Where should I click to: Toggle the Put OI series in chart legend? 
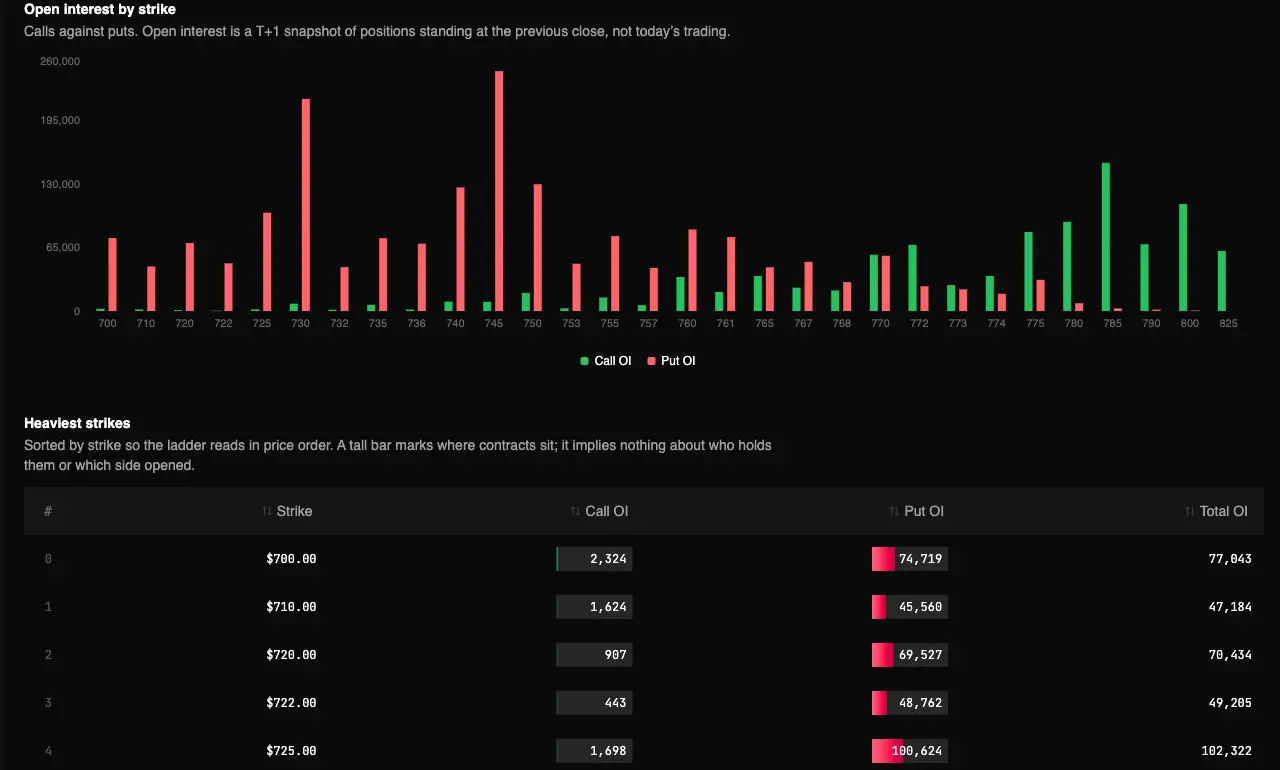[x=671, y=361]
